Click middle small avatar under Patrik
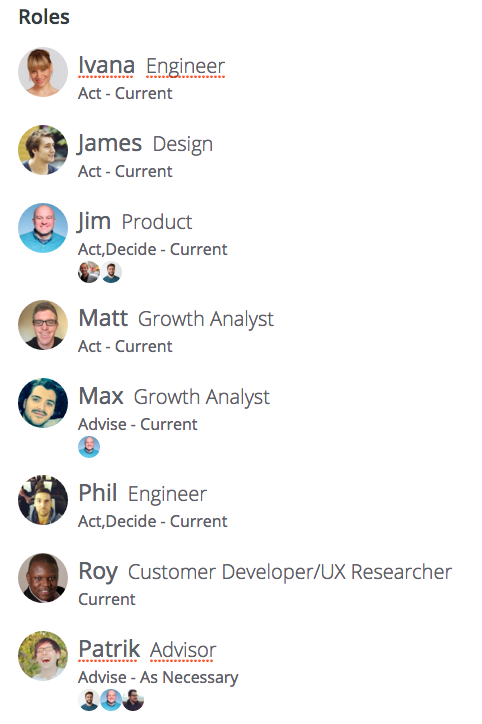482x724 pixels. point(111,700)
